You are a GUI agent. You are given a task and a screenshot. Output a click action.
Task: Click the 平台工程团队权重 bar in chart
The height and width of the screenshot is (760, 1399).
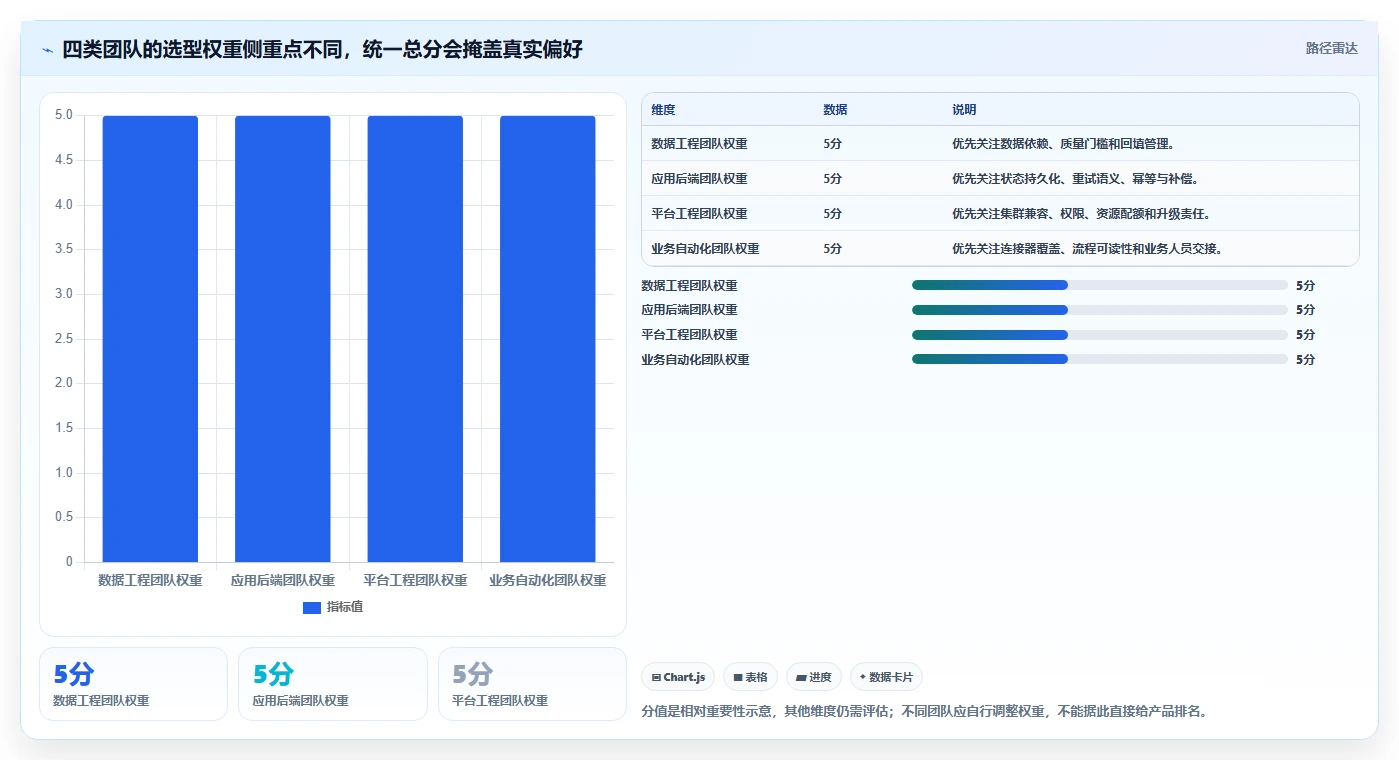[415, 339]
